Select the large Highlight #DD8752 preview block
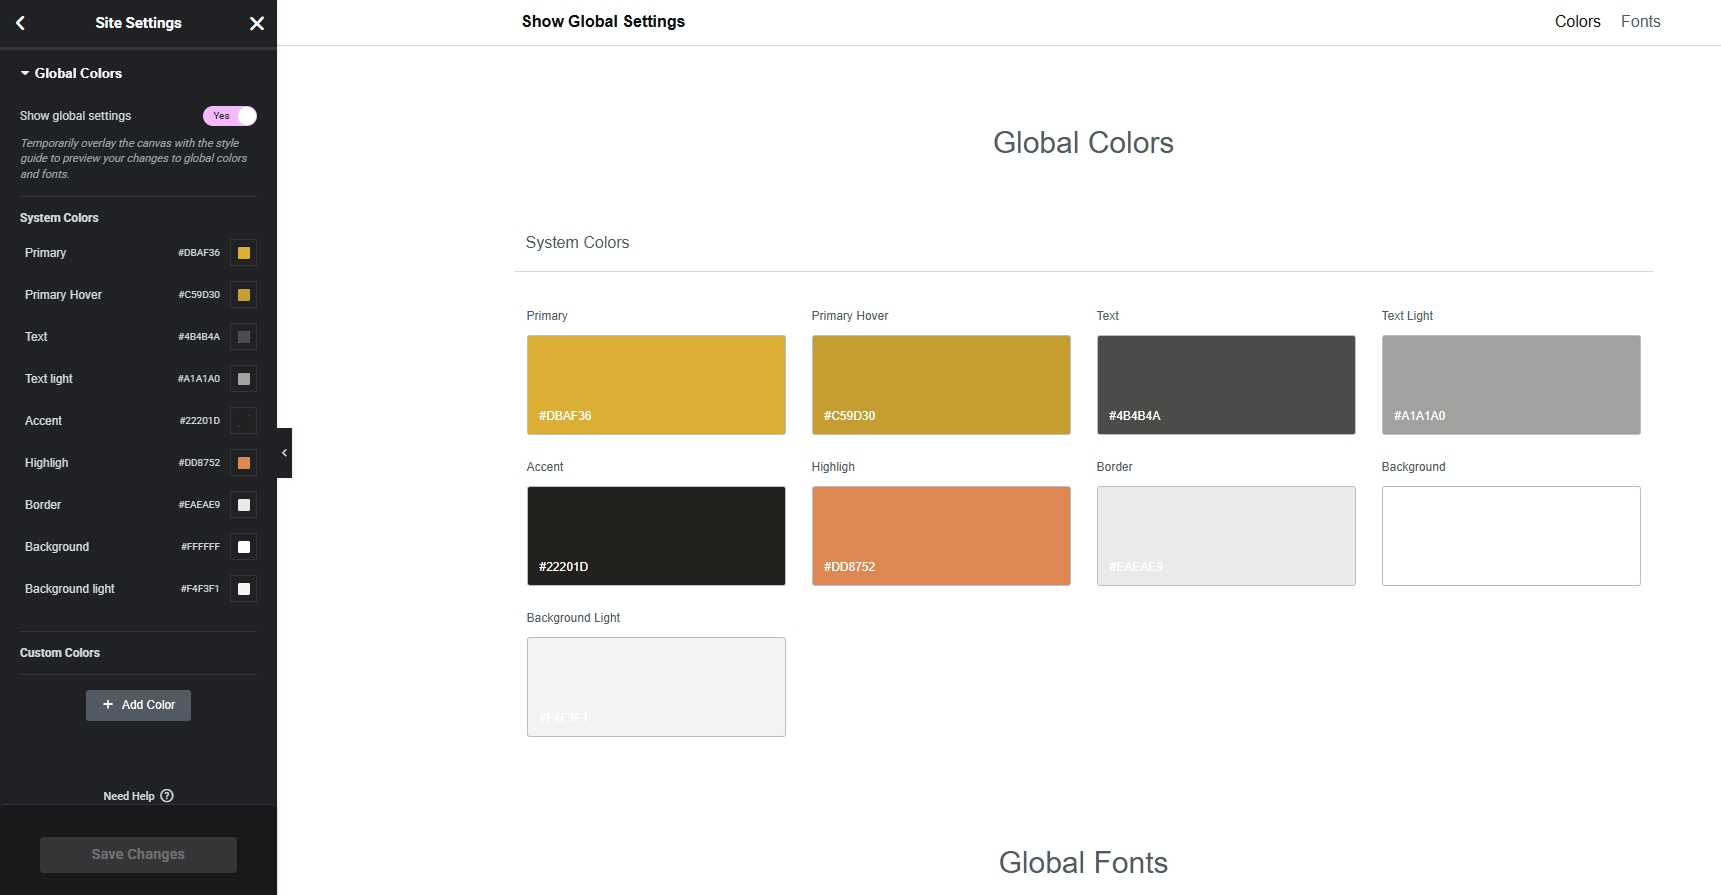The width and height of the screenshot is (1721, 895). click(940, 536)
